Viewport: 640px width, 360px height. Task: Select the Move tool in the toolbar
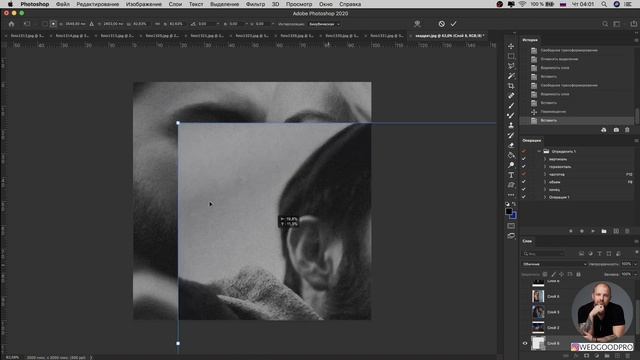coord(511,46)
